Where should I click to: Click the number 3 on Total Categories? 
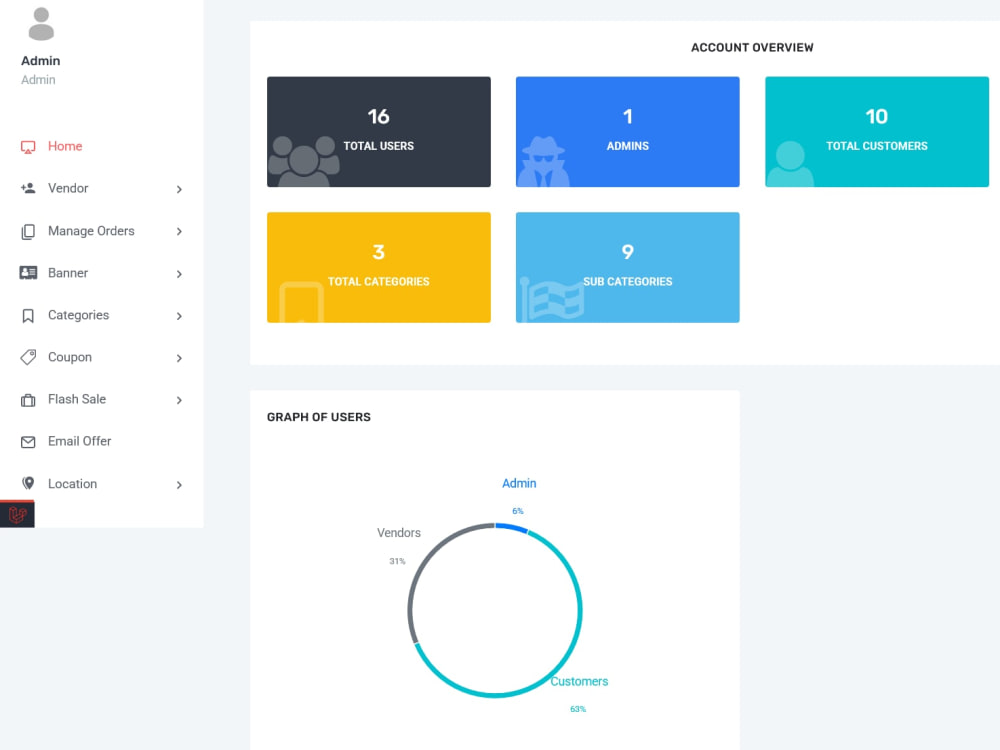[x=379, y=252]
